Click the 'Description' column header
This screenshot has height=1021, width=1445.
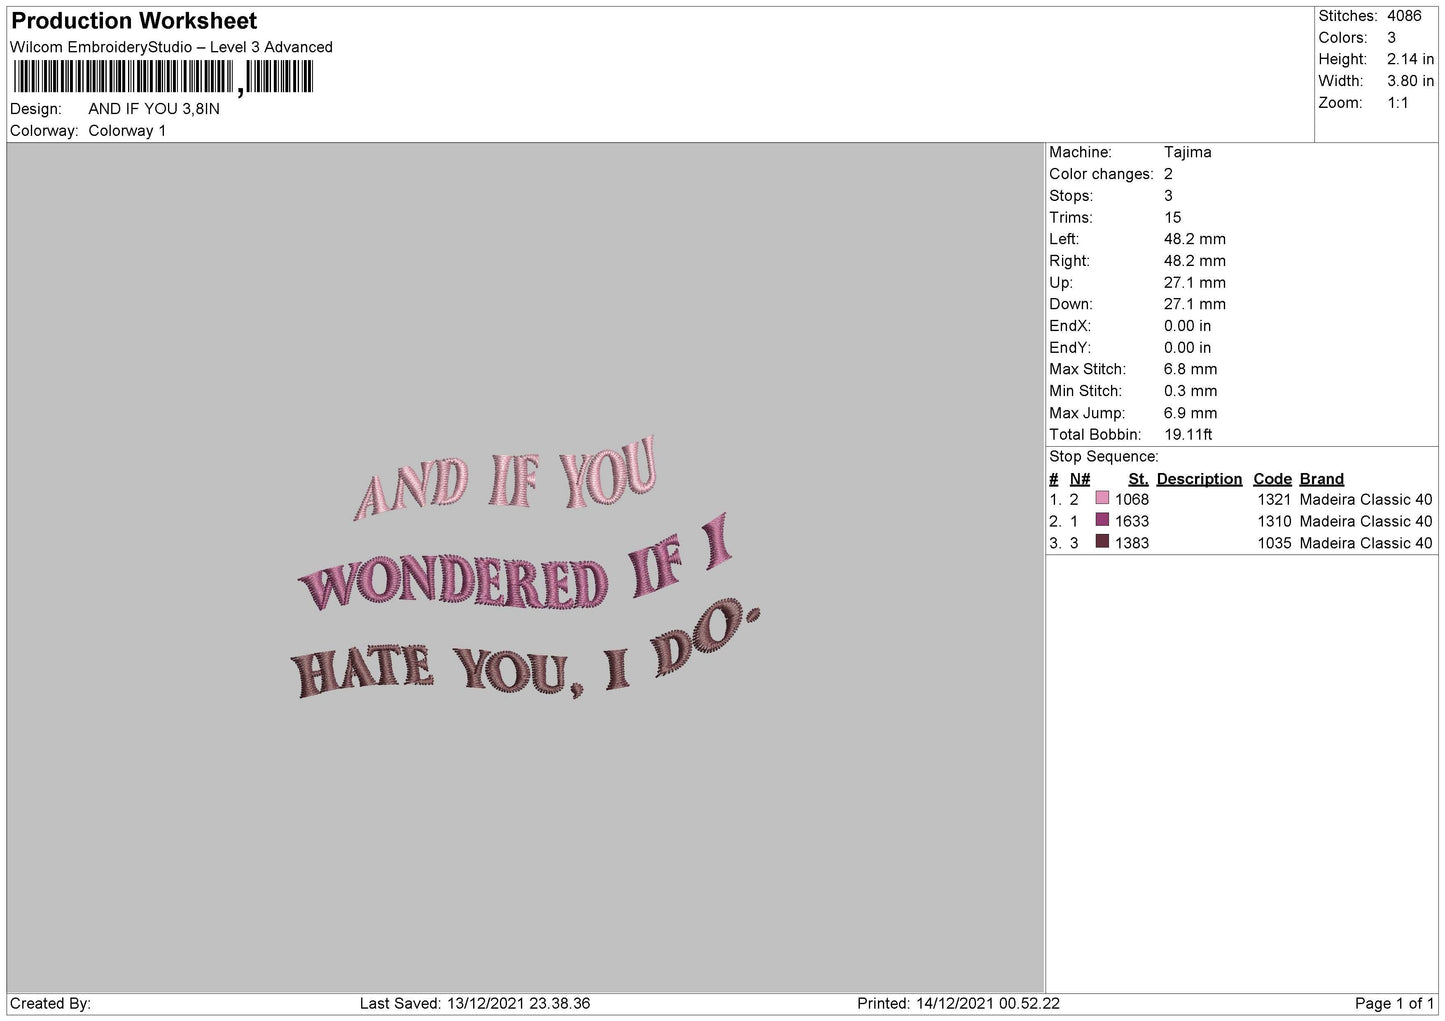tap(1199, 479)
